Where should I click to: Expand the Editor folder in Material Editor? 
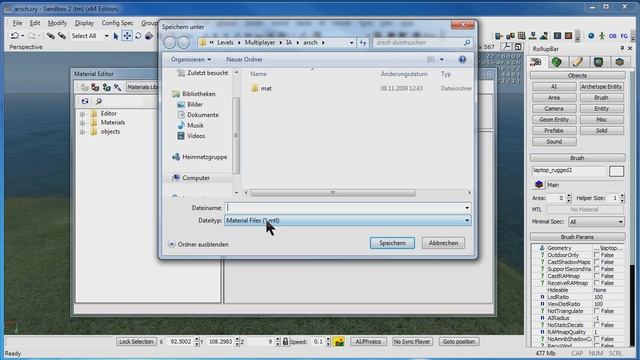coord(82,114)
